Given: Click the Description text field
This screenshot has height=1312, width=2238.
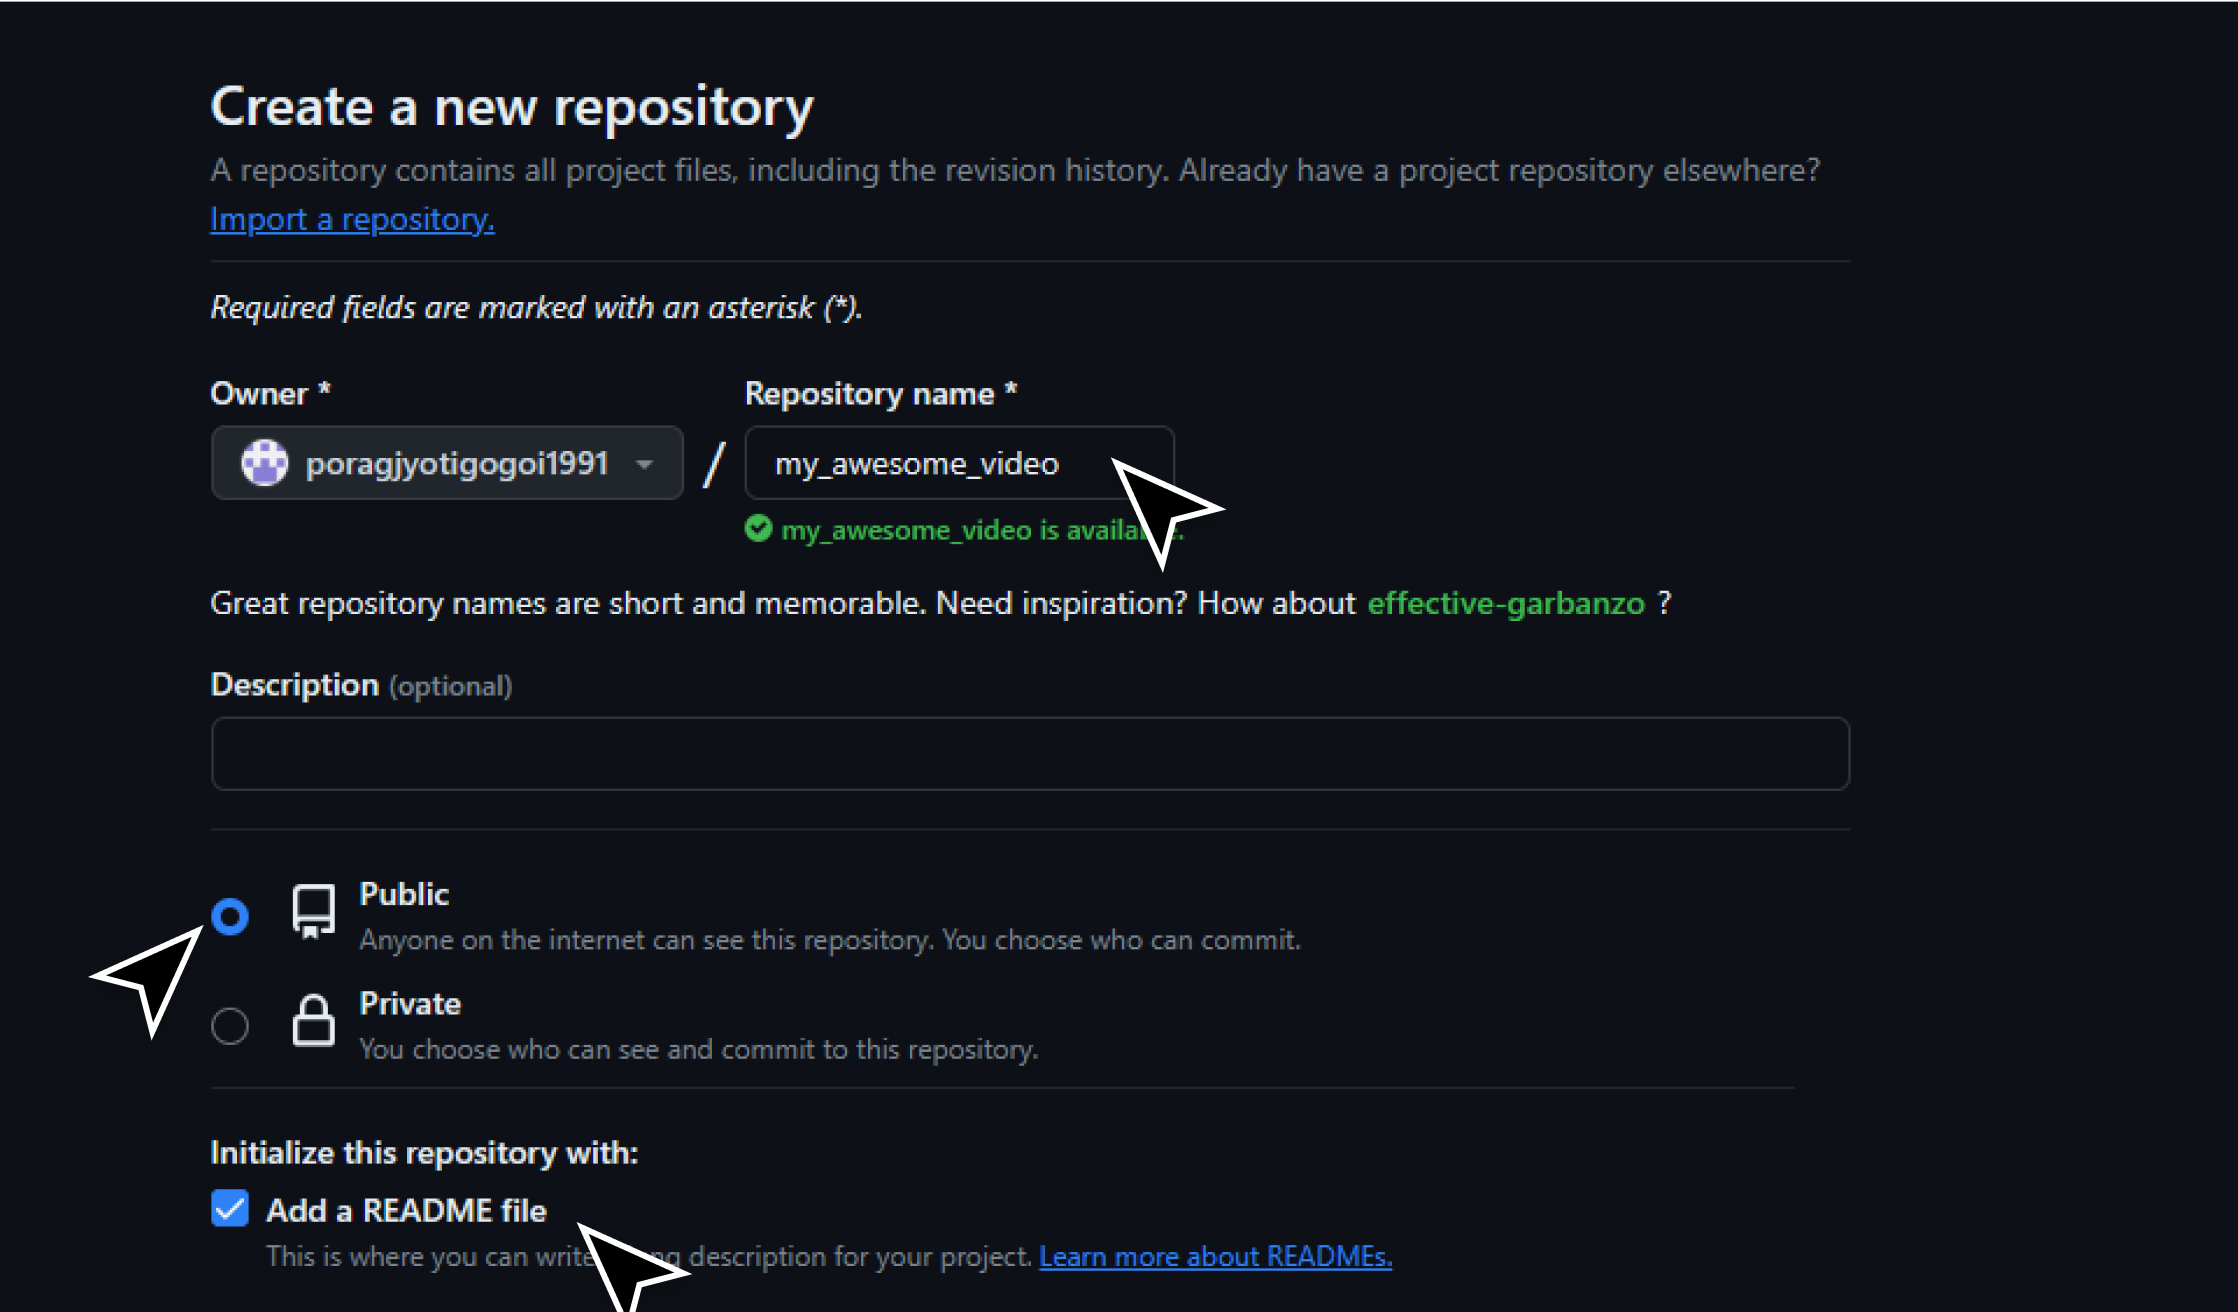Looking at the screenshot, I should tap(1030, 753).
